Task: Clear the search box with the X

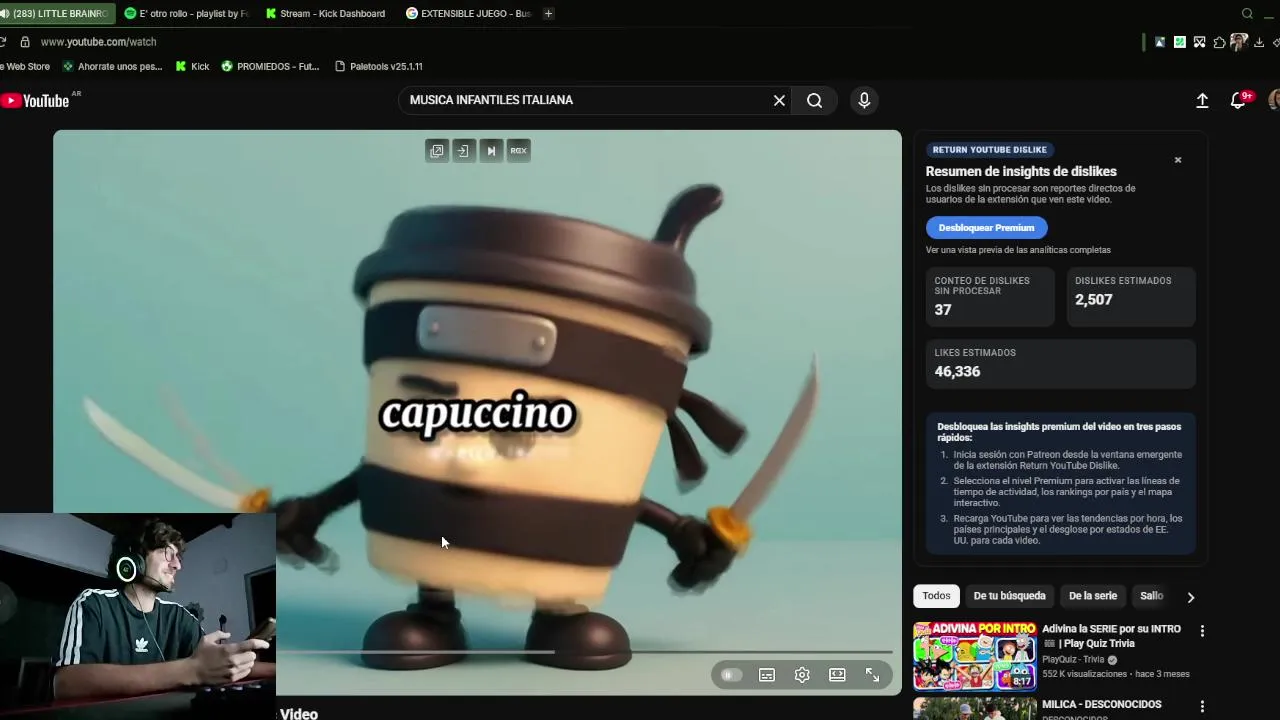Action: 779,100
